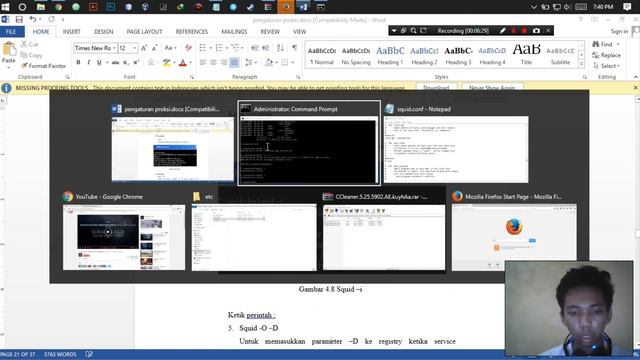640x360 pixels.
Task: Switch to the MAILINGS tab
Action: click(x=234, y=31)
